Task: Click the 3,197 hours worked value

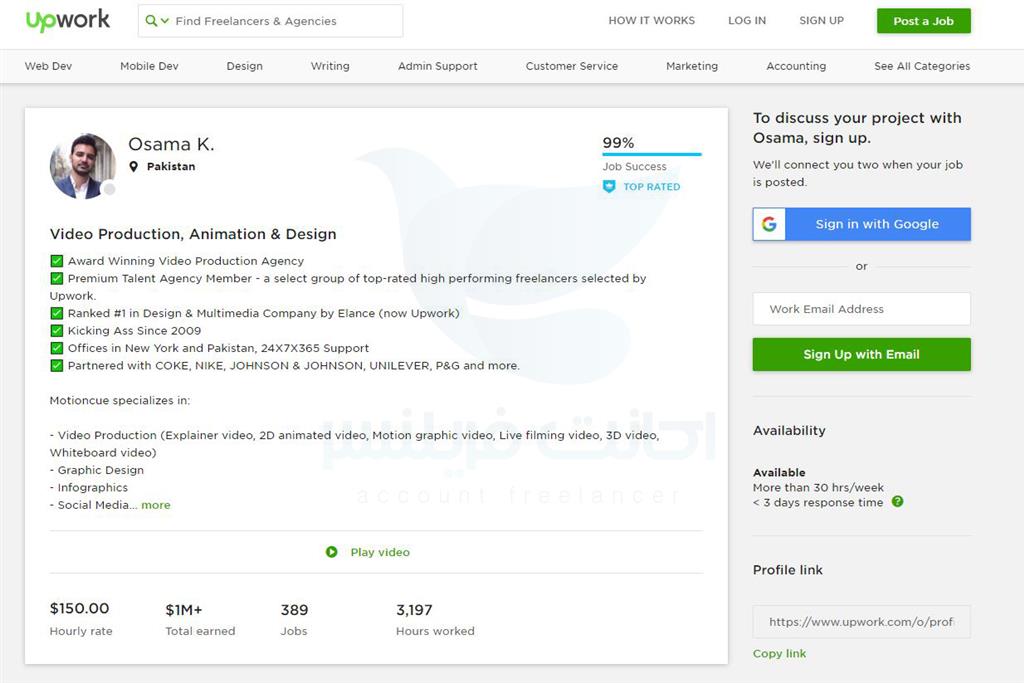Action: (x=414, y=610)
